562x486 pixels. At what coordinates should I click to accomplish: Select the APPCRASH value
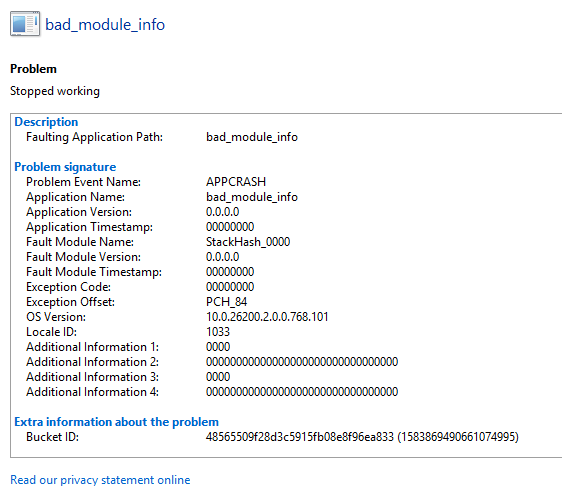click(x=236, y=182)
